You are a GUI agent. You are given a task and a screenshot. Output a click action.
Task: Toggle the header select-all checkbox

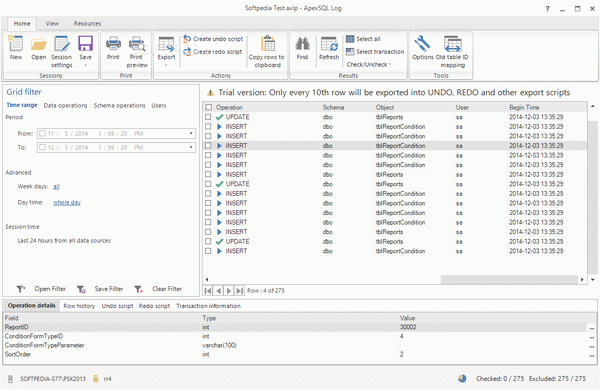point(209,108)
